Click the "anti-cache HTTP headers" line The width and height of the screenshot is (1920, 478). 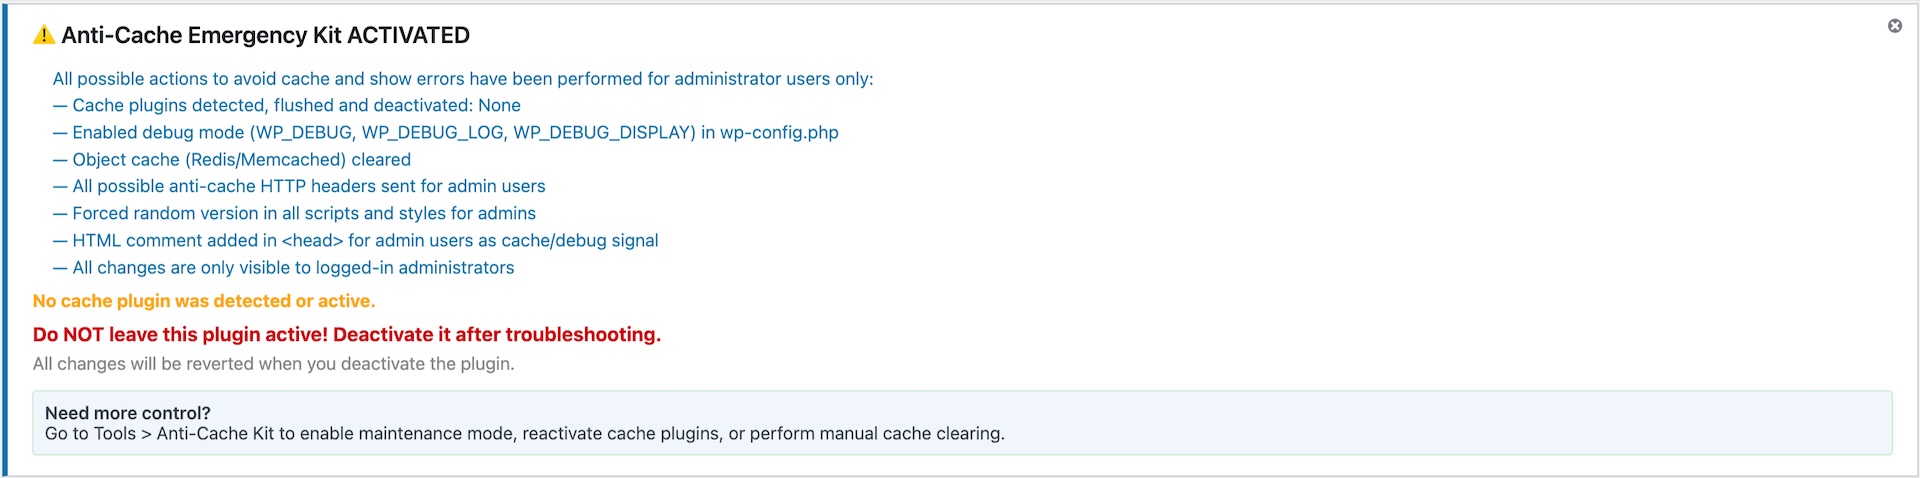(x=308, y=187)
